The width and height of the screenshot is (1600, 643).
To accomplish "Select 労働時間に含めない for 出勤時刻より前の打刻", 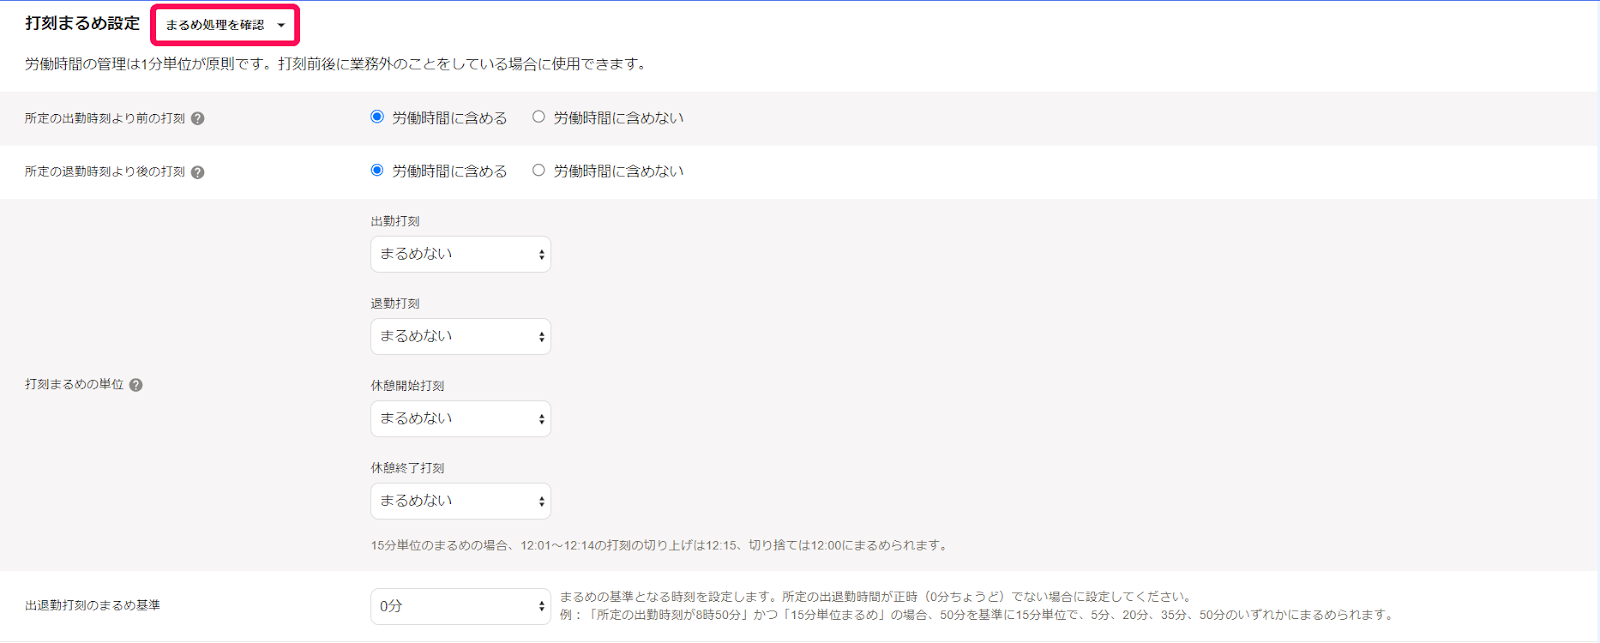I will (x=539, y=117).
